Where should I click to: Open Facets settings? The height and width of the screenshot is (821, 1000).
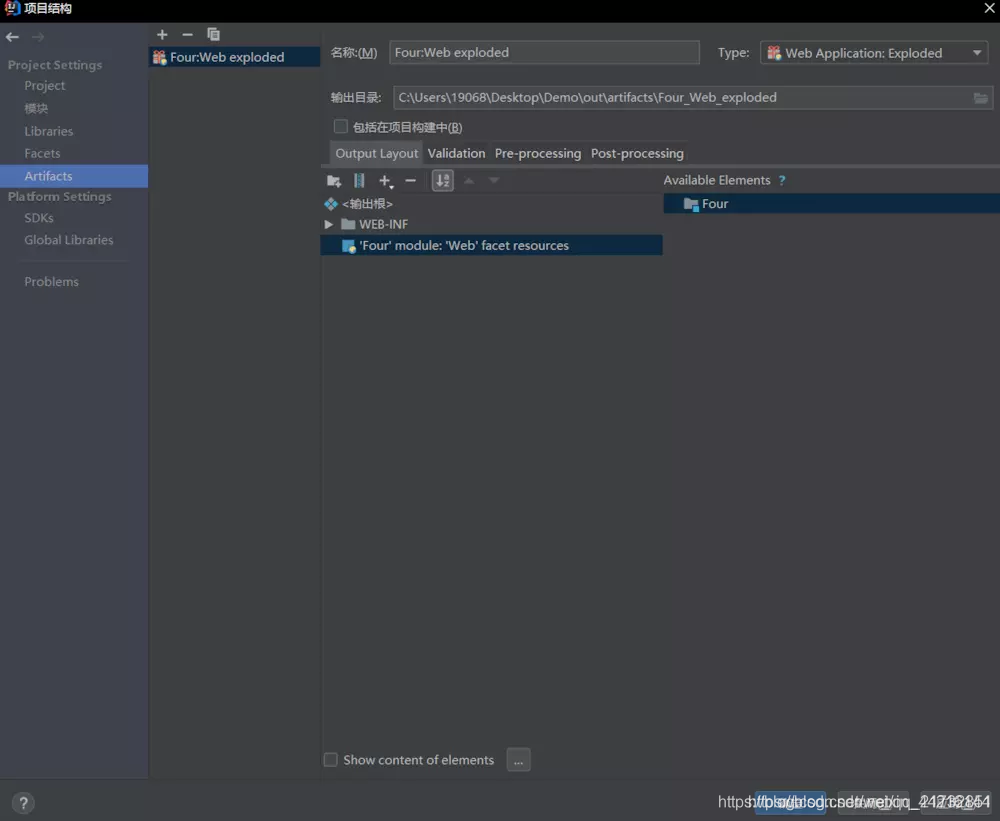[x=42, y=154]
